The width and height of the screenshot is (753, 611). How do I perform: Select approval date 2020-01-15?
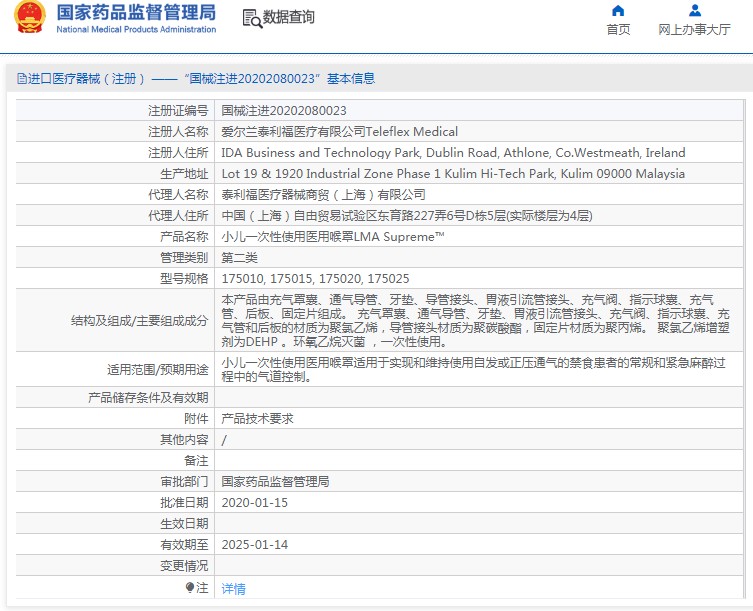pyautogui.click(x=255, y=502)
